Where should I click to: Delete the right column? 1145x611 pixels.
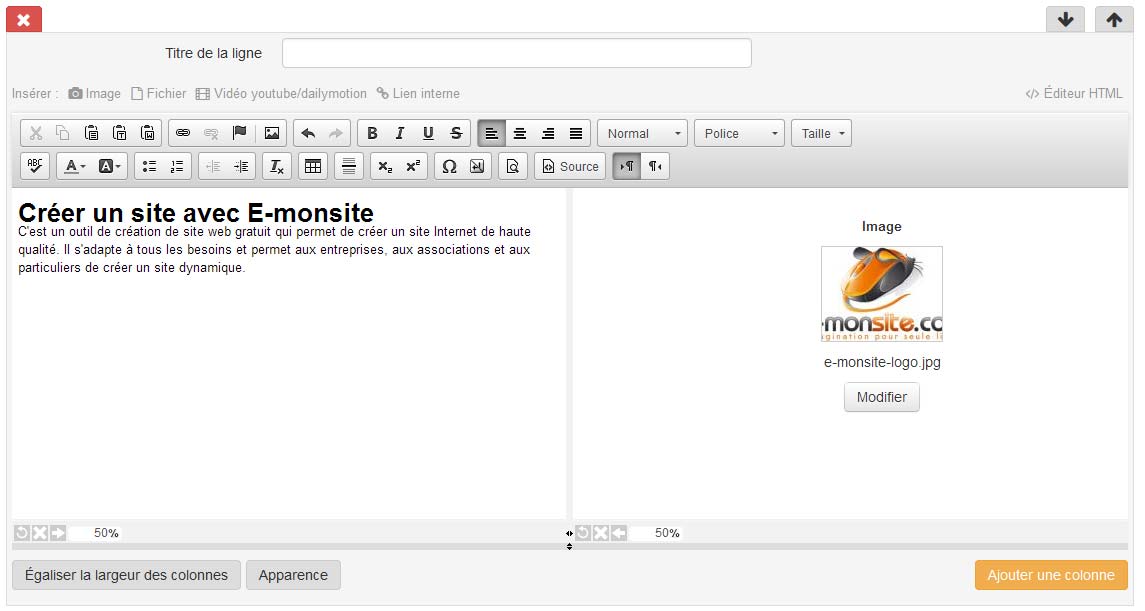click(601, 533)
